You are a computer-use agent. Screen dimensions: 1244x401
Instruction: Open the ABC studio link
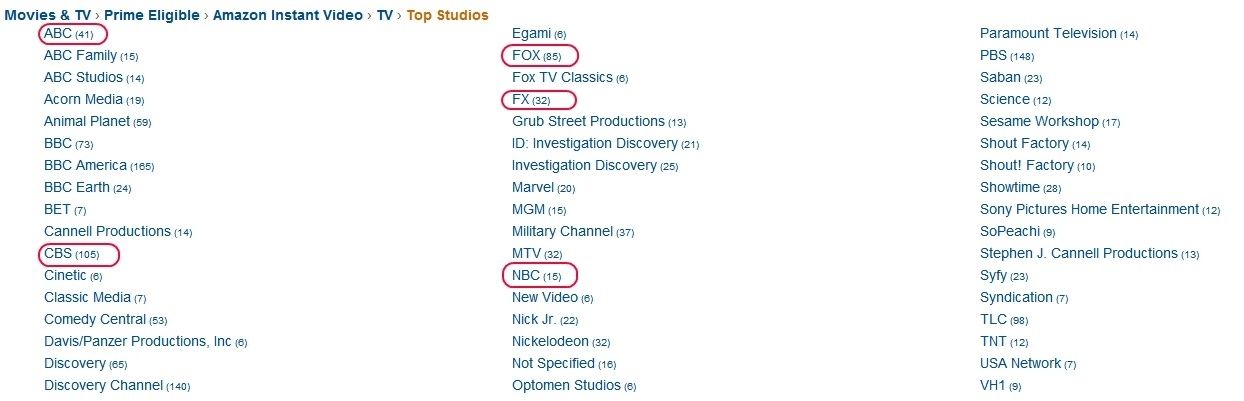tap(57, 34)
